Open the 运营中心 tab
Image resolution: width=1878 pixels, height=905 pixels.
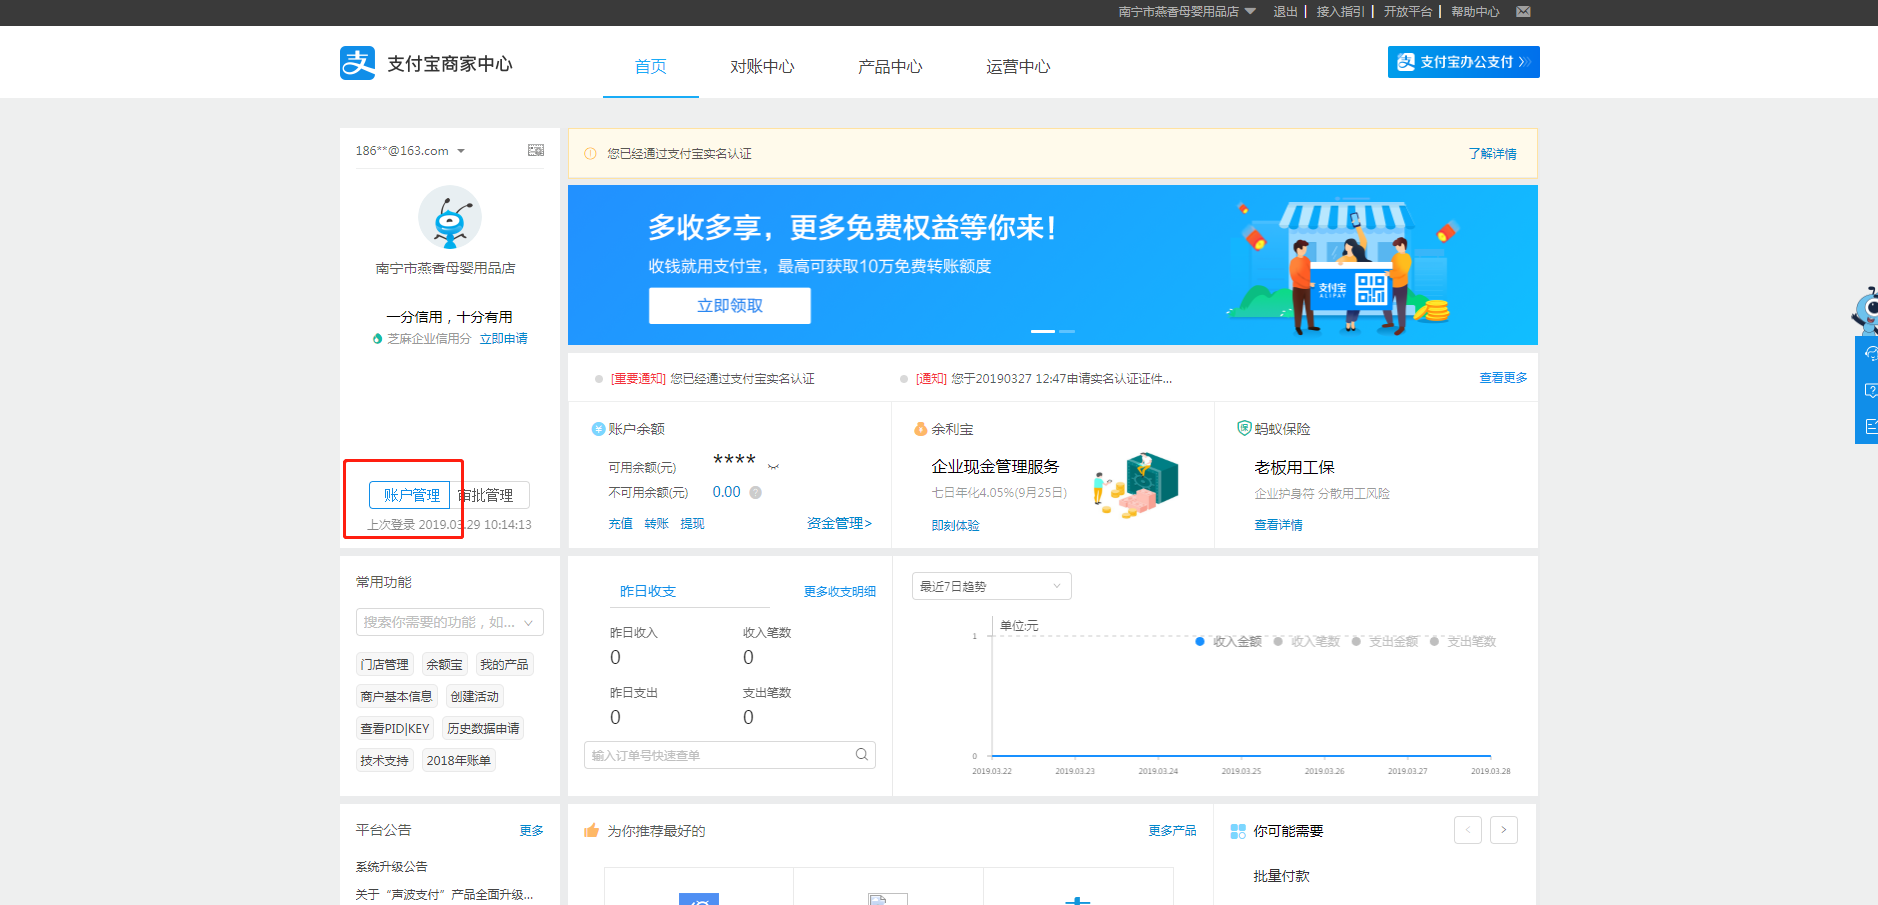pyautogui.click(x=1018, y=67)
